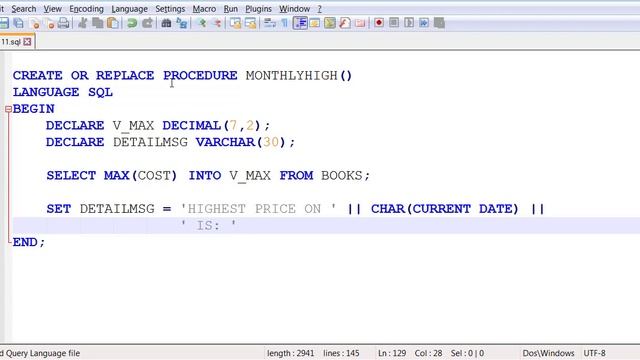
Task: Open Folder as Workspace toolbar icon
Action: [360, 23]
